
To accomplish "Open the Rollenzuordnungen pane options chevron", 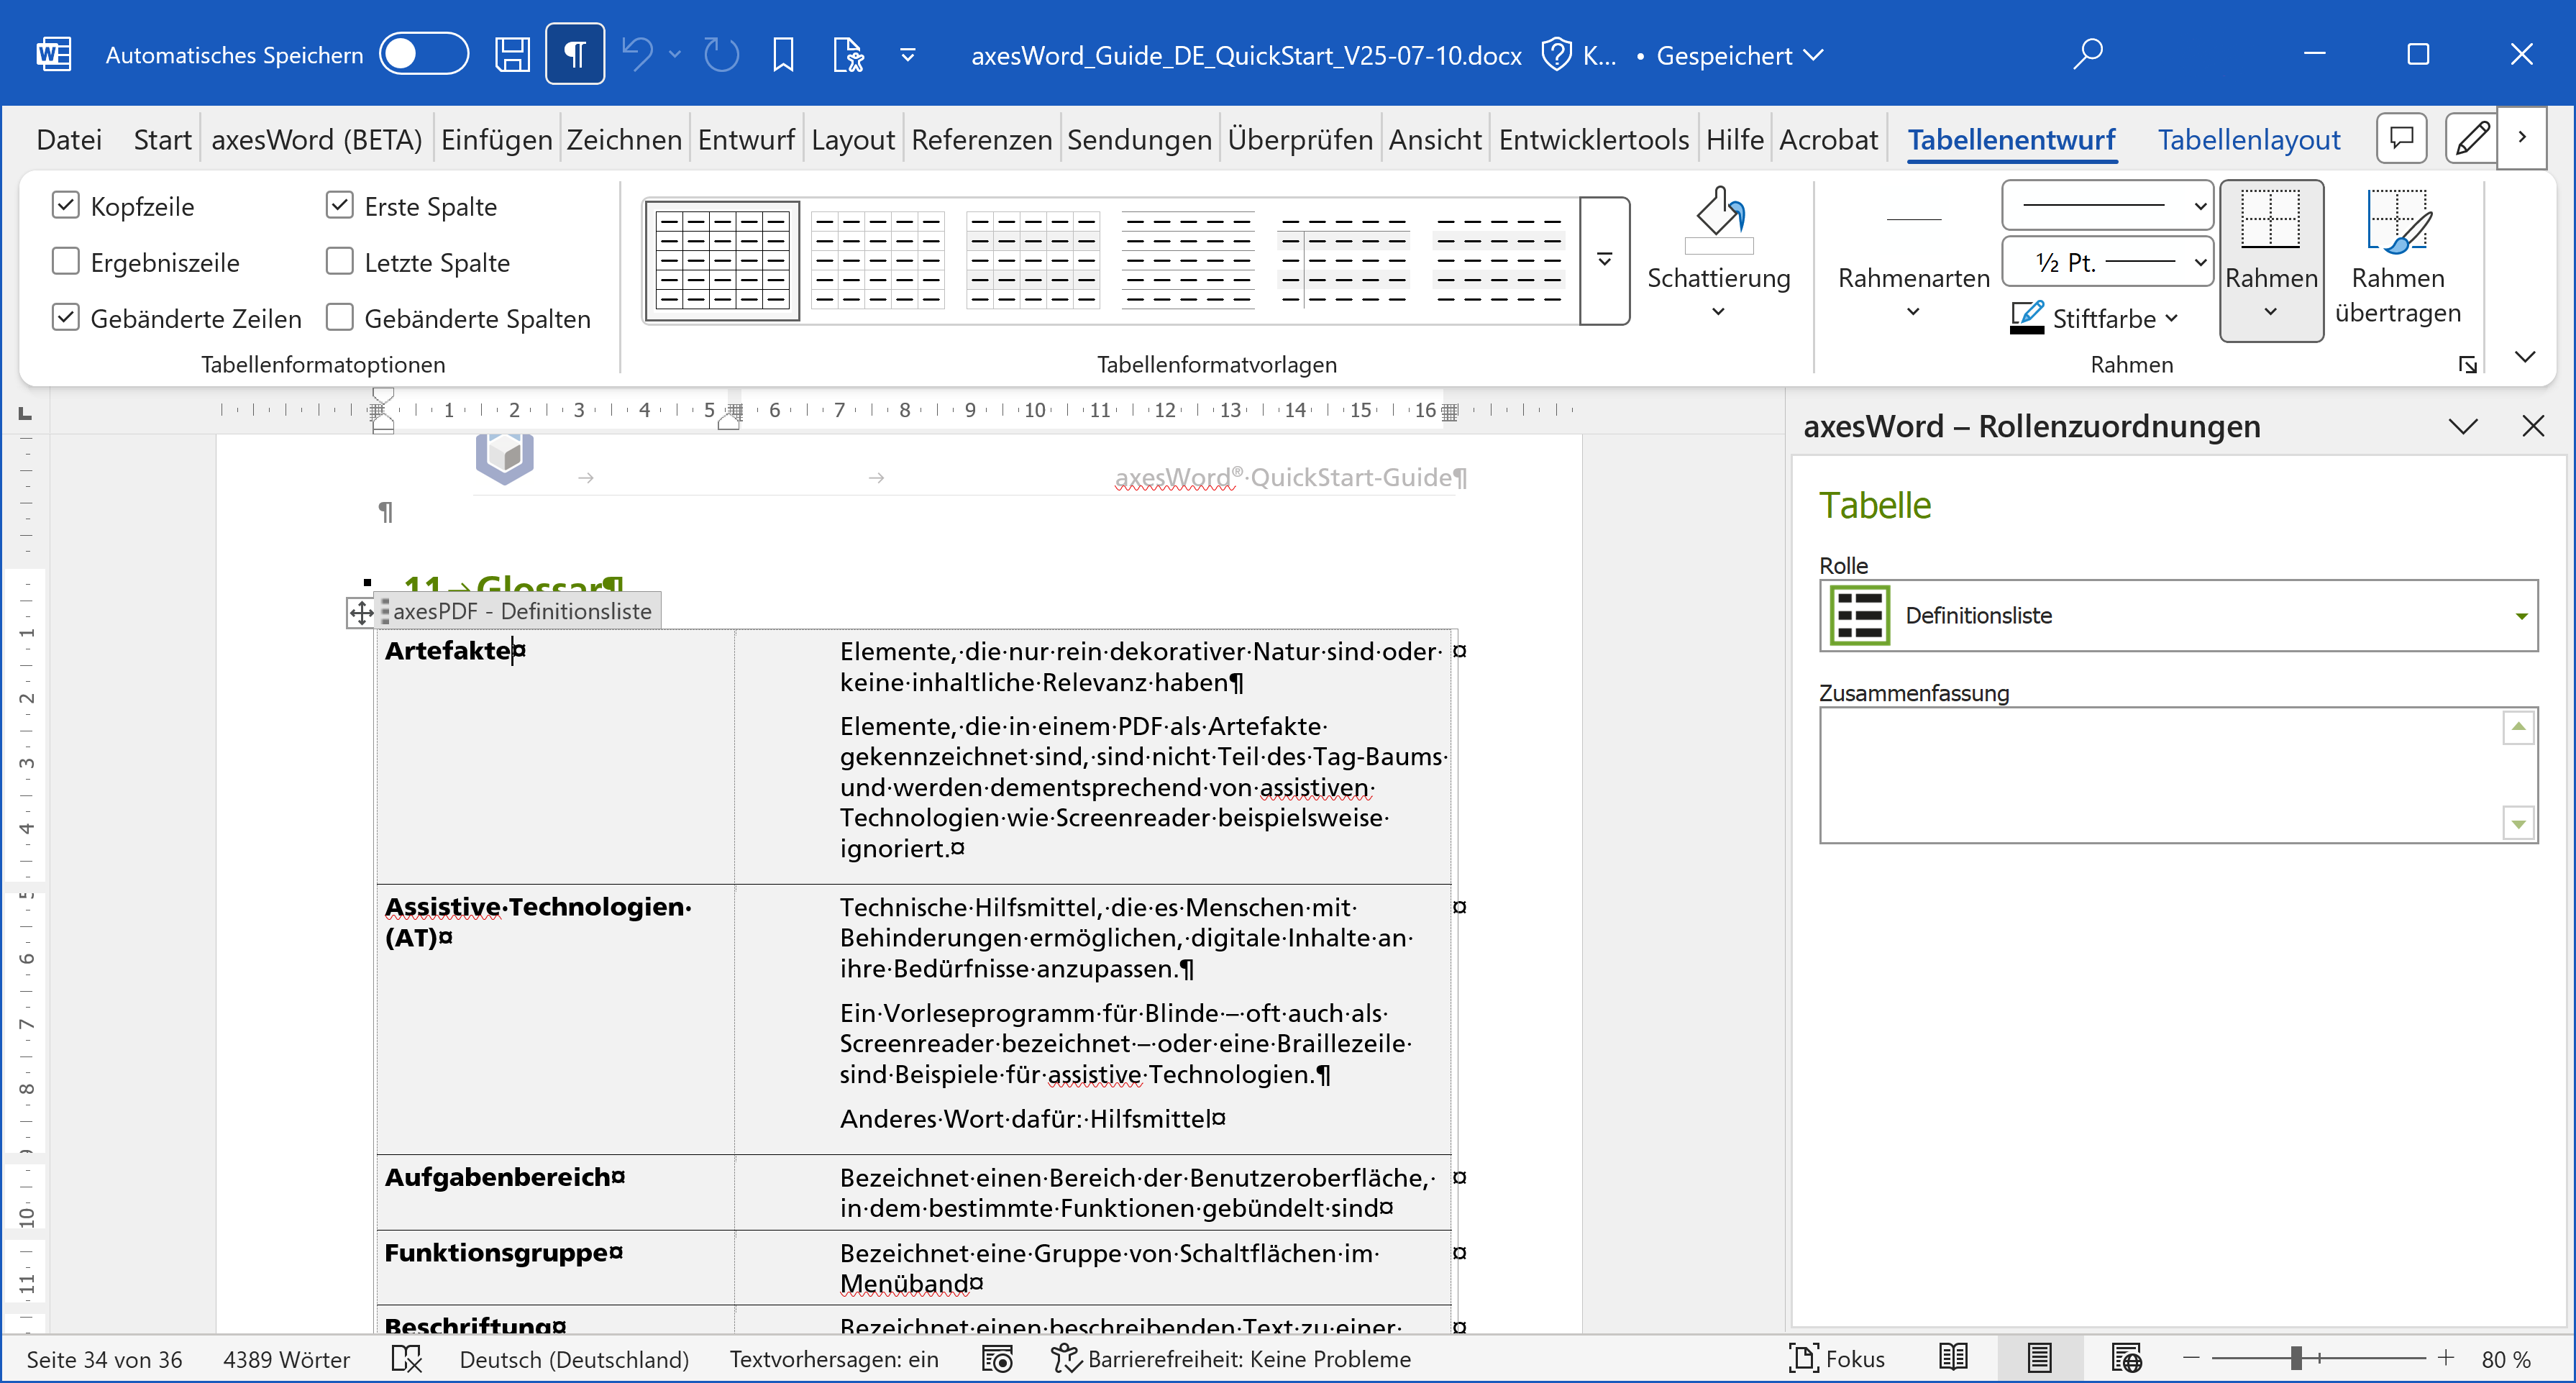I will [x=2463, y=427].
